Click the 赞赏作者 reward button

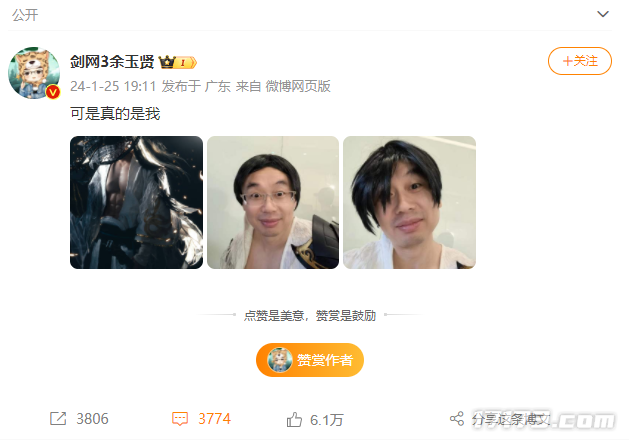coord(310,360)
